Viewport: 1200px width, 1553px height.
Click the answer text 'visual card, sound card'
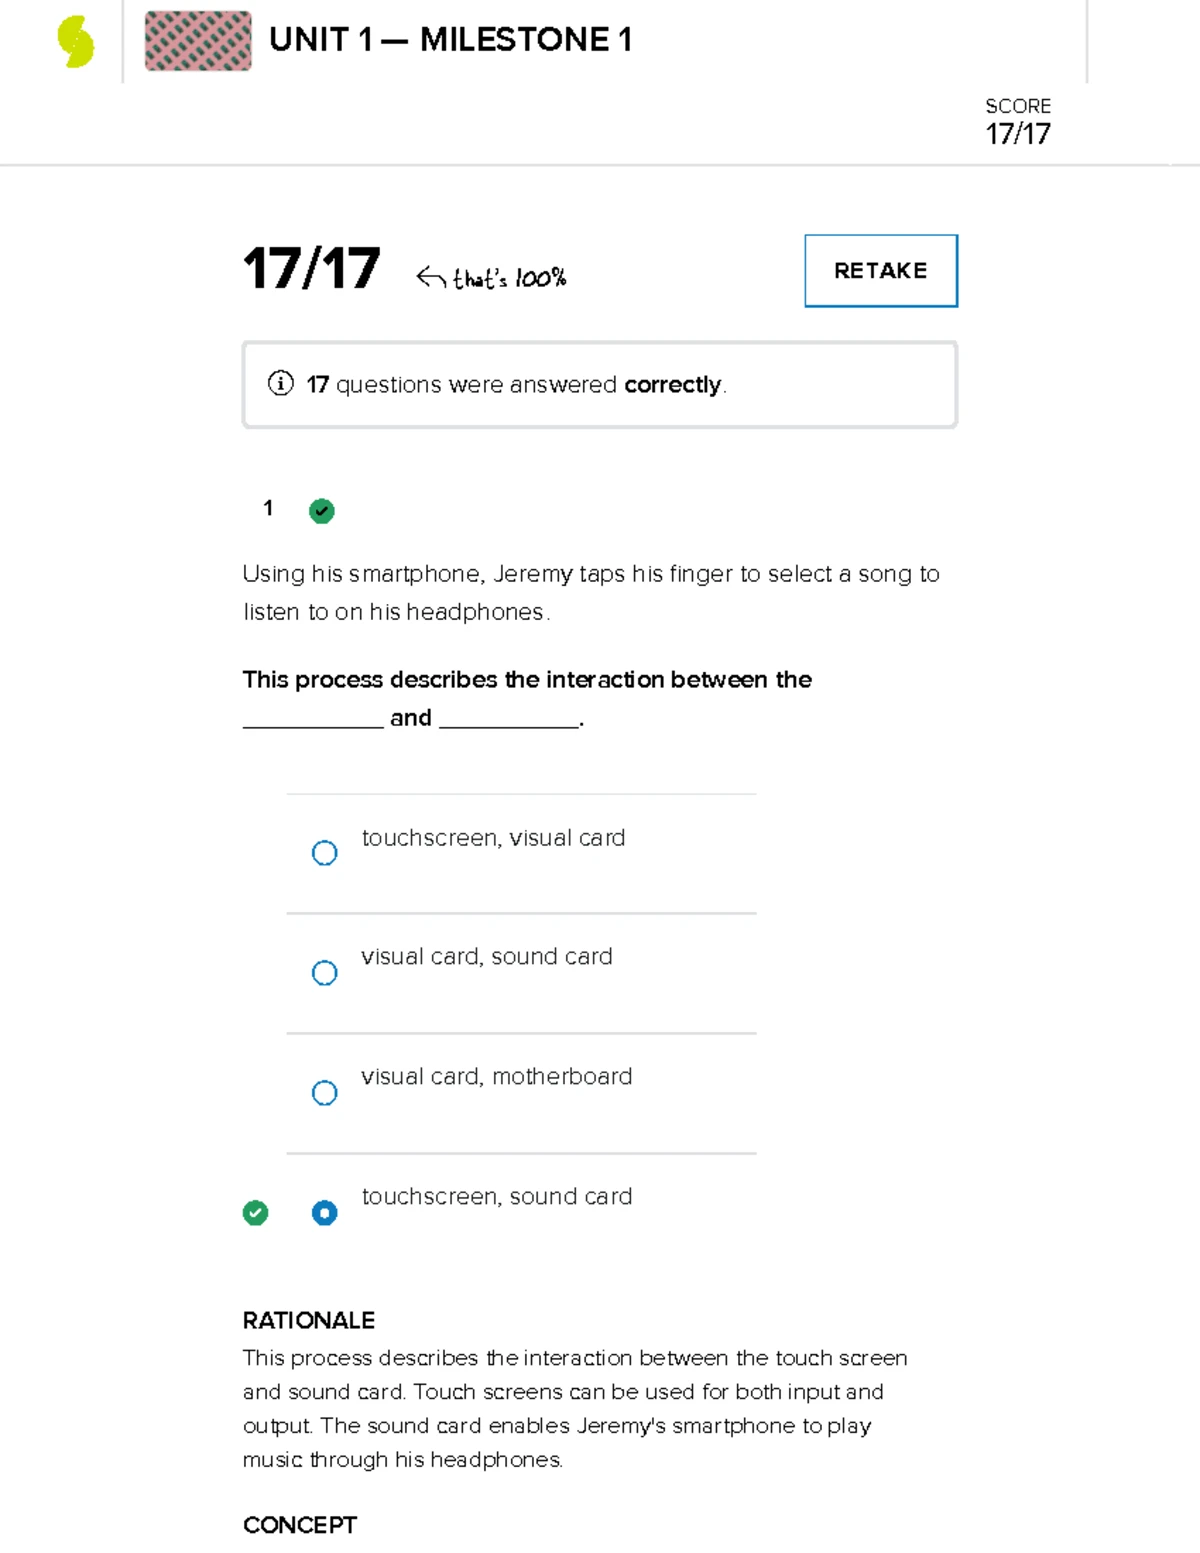coord(486,957)
